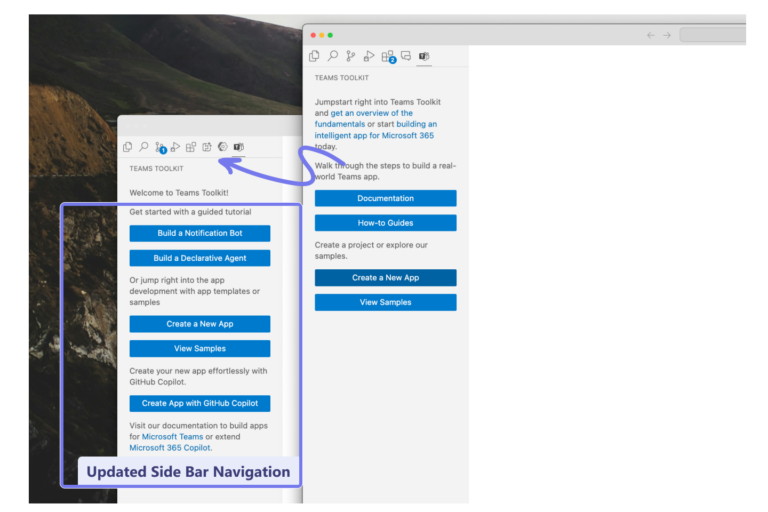Open the Microsoft 365 Copilot link
This screenshot has width=768, height=512.
tap(170, 448)
